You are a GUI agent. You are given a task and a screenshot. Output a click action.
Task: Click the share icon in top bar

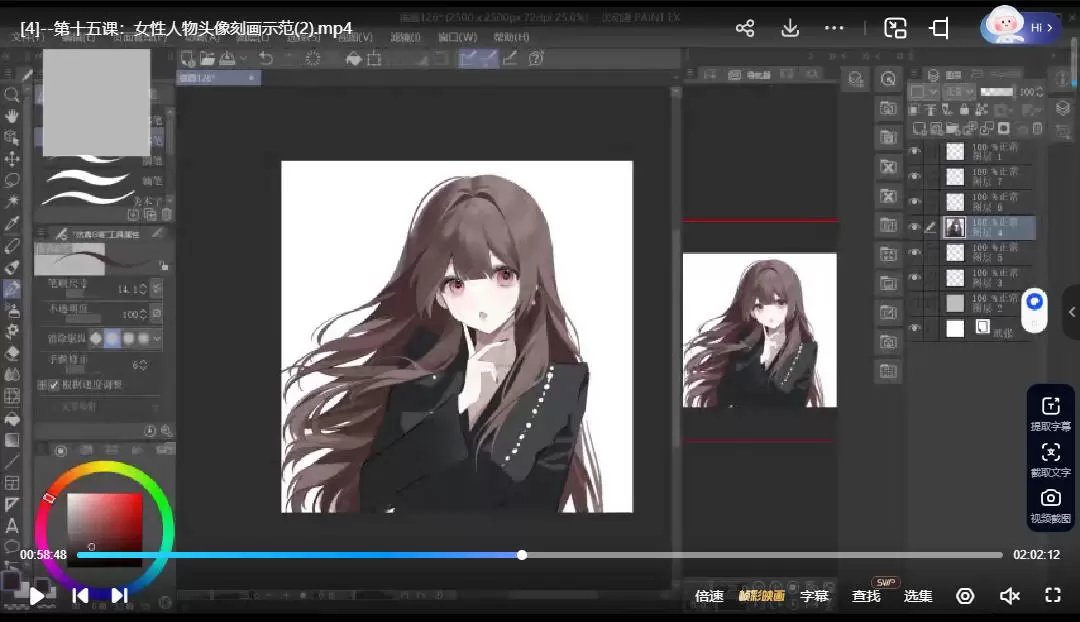[x=745, y=28]
